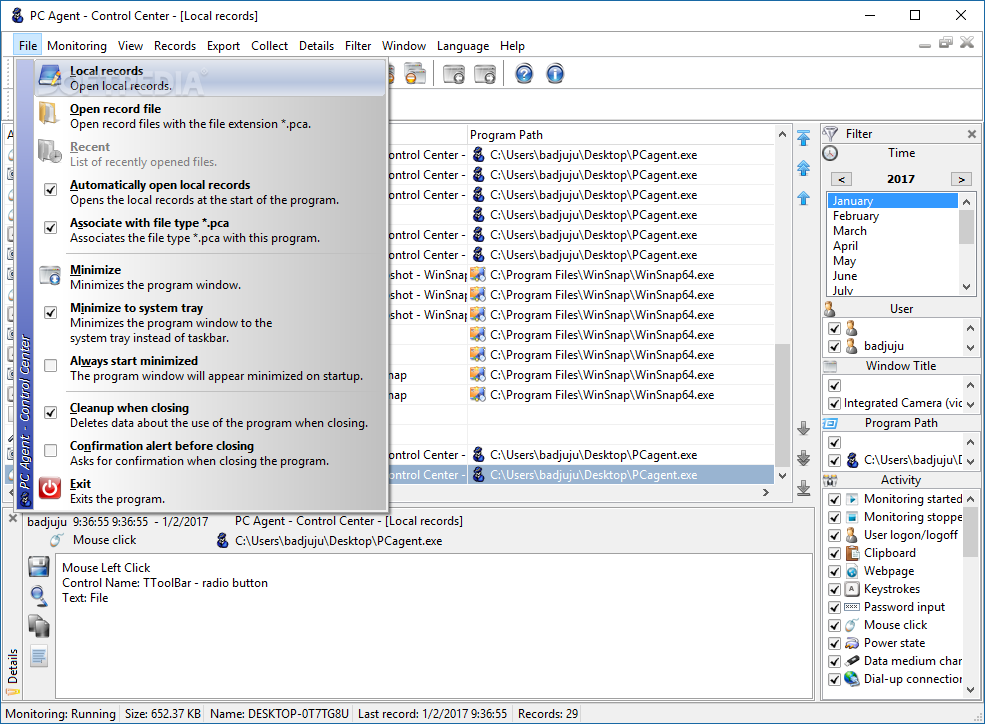Viewport: 985px width, 724px height.
Task: Close the Details pane with its X
Action: (12, 518)
